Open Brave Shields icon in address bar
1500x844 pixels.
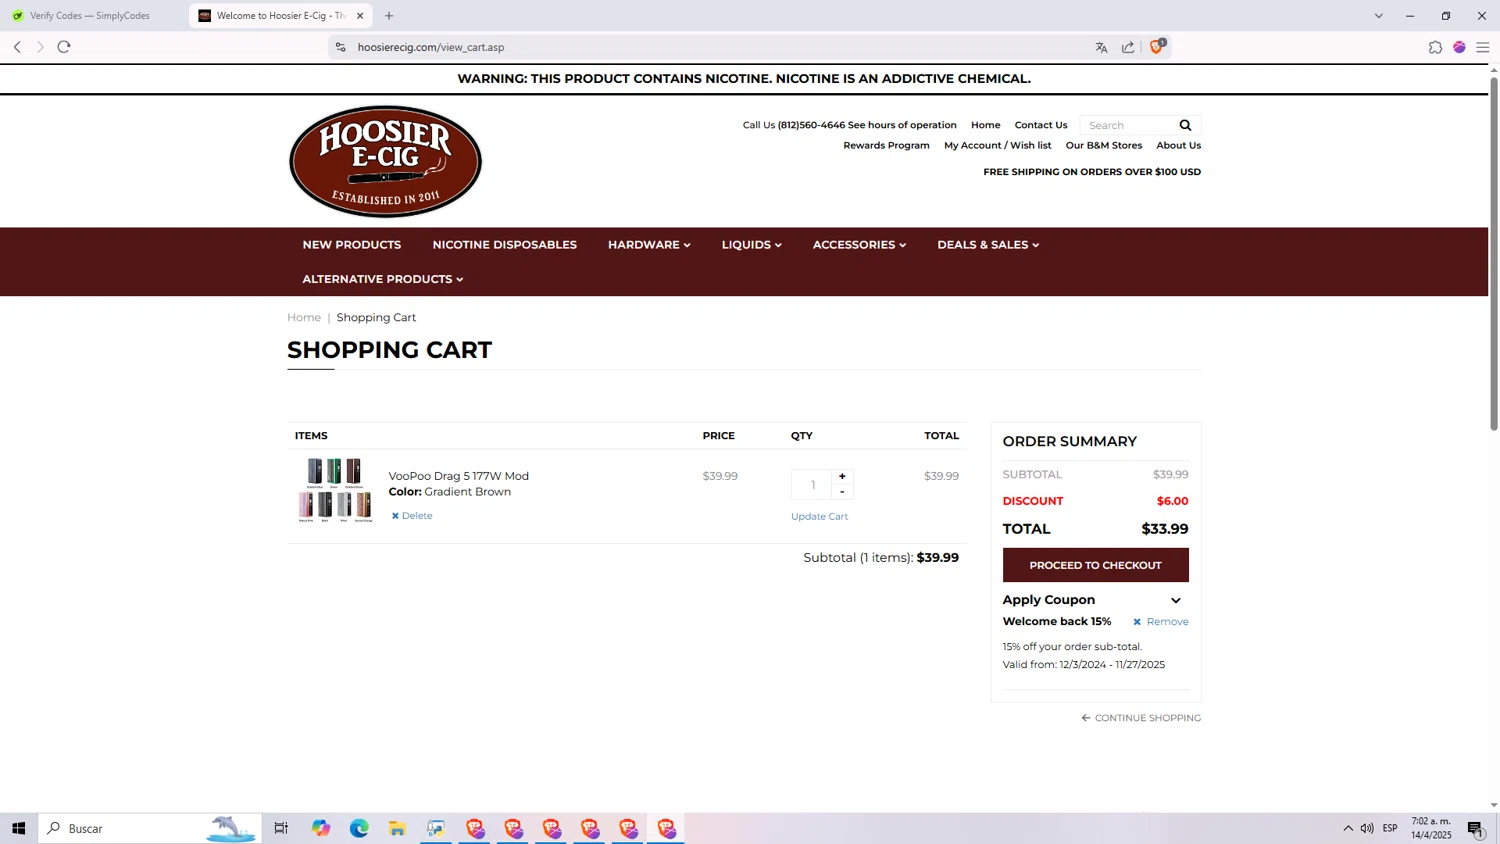tap(1157, 47)
